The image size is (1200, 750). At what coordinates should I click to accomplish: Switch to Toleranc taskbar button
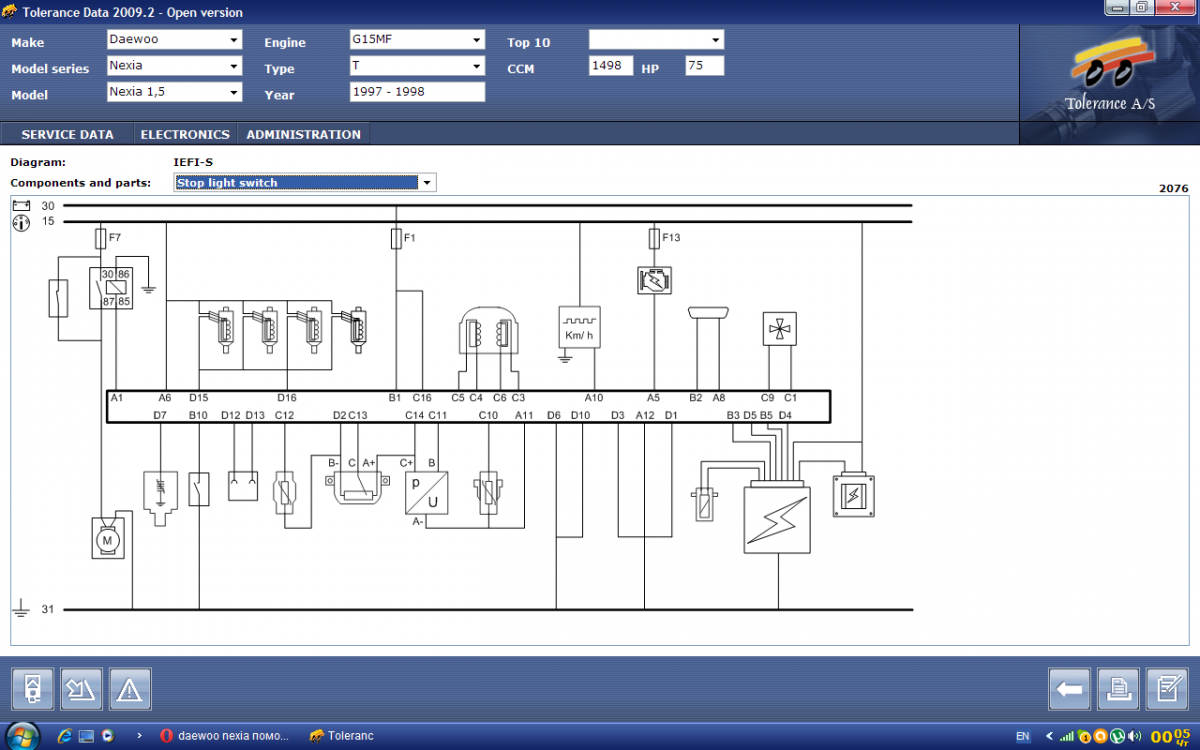coord(342,736)
